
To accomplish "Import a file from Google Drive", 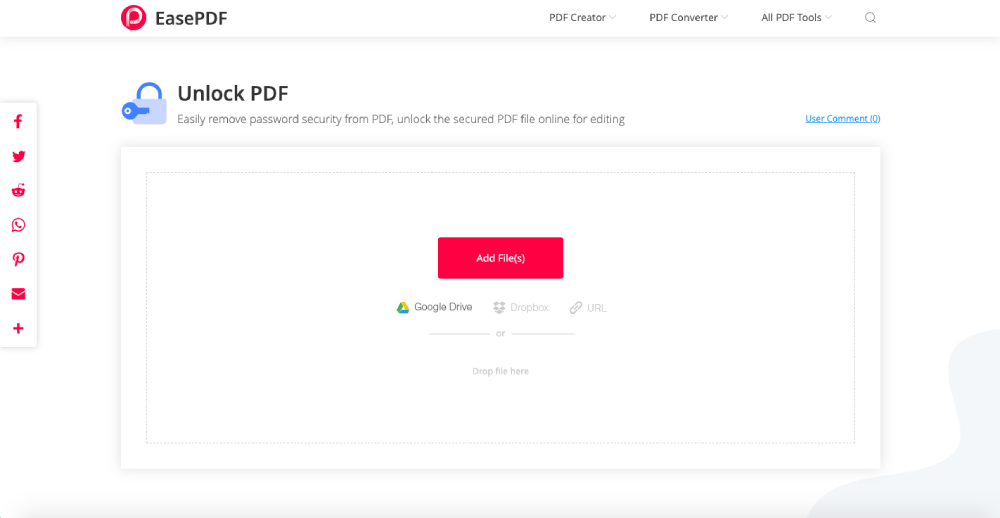I will point(435,308).
